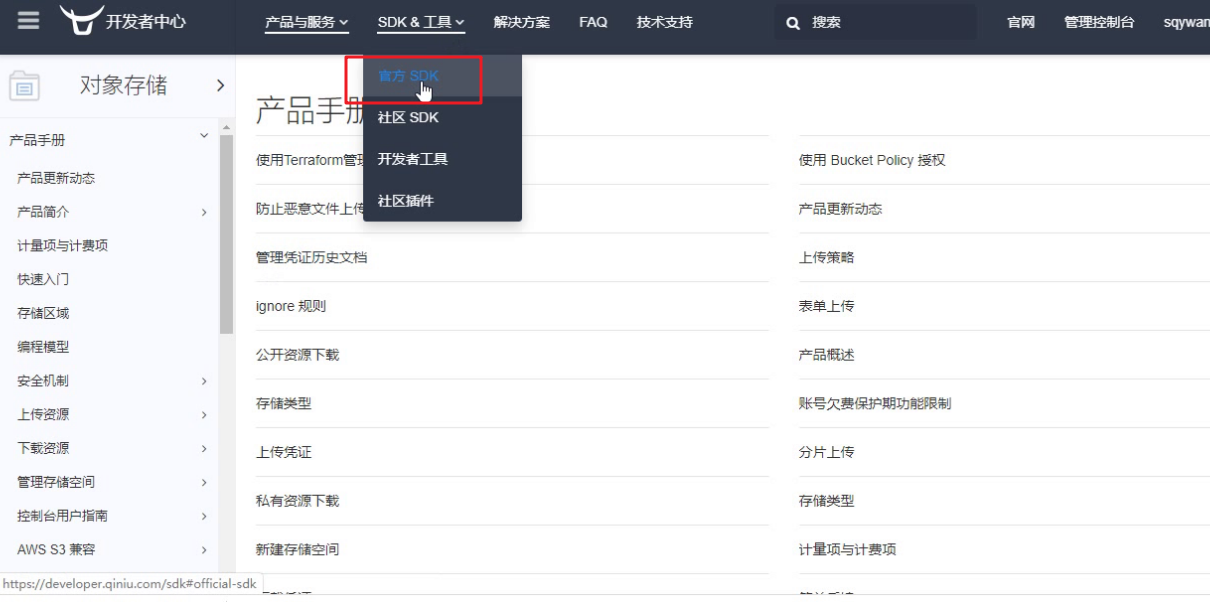This screenshot has height=602, width=1210.
Task: Click the sidebar scrollbar up arrow
Action: click(226, 127)
